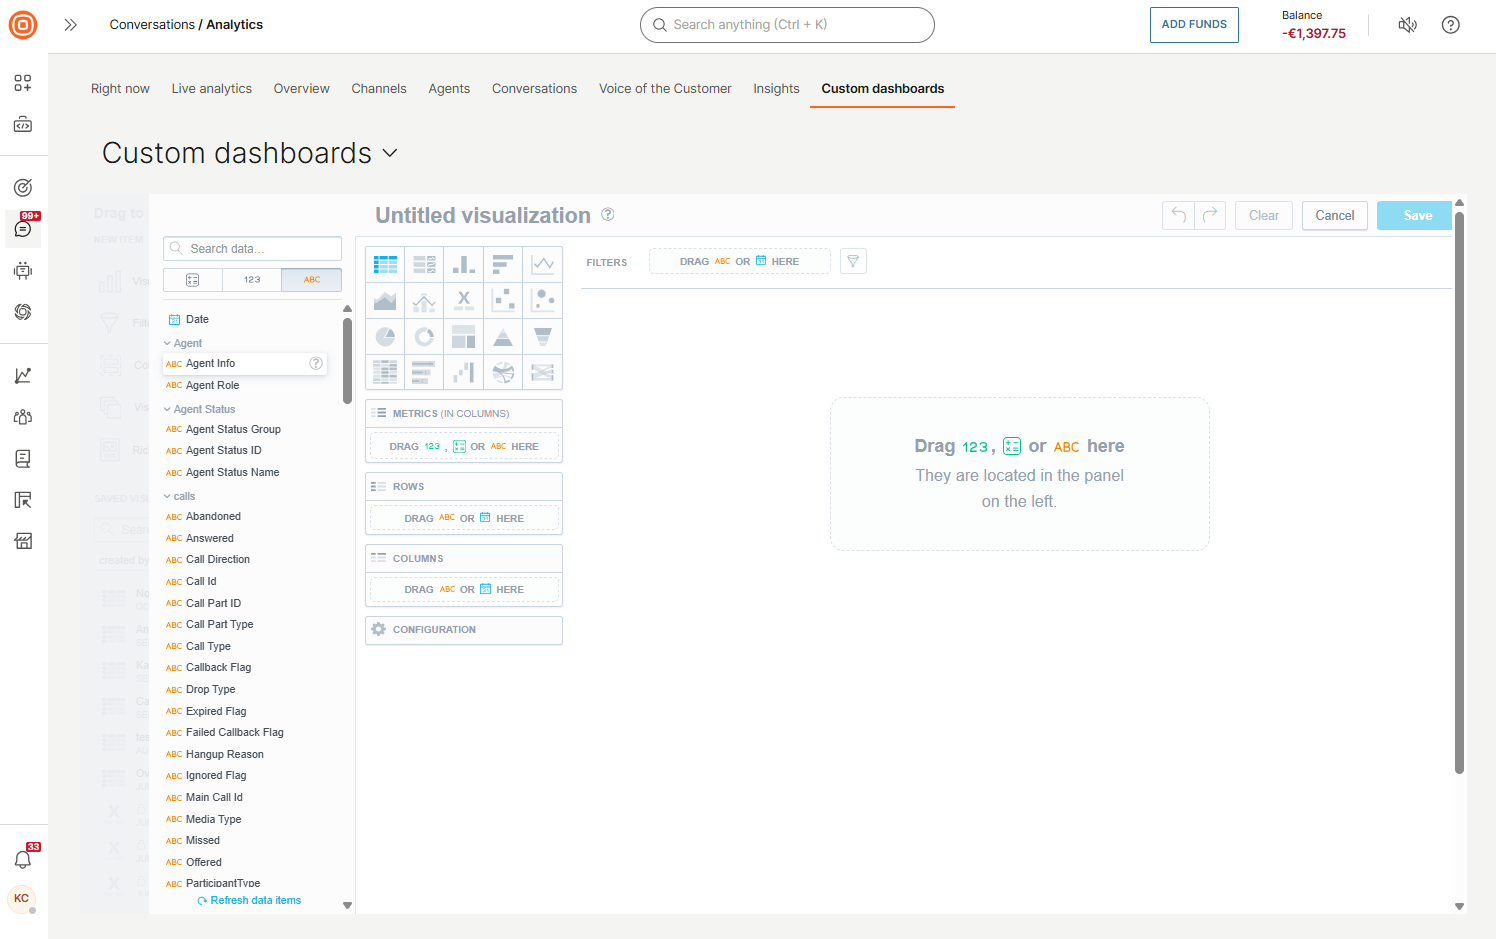Screen dimensions: 1496x939
Task: Select the area chart visualization
Action: click(385, 299)
